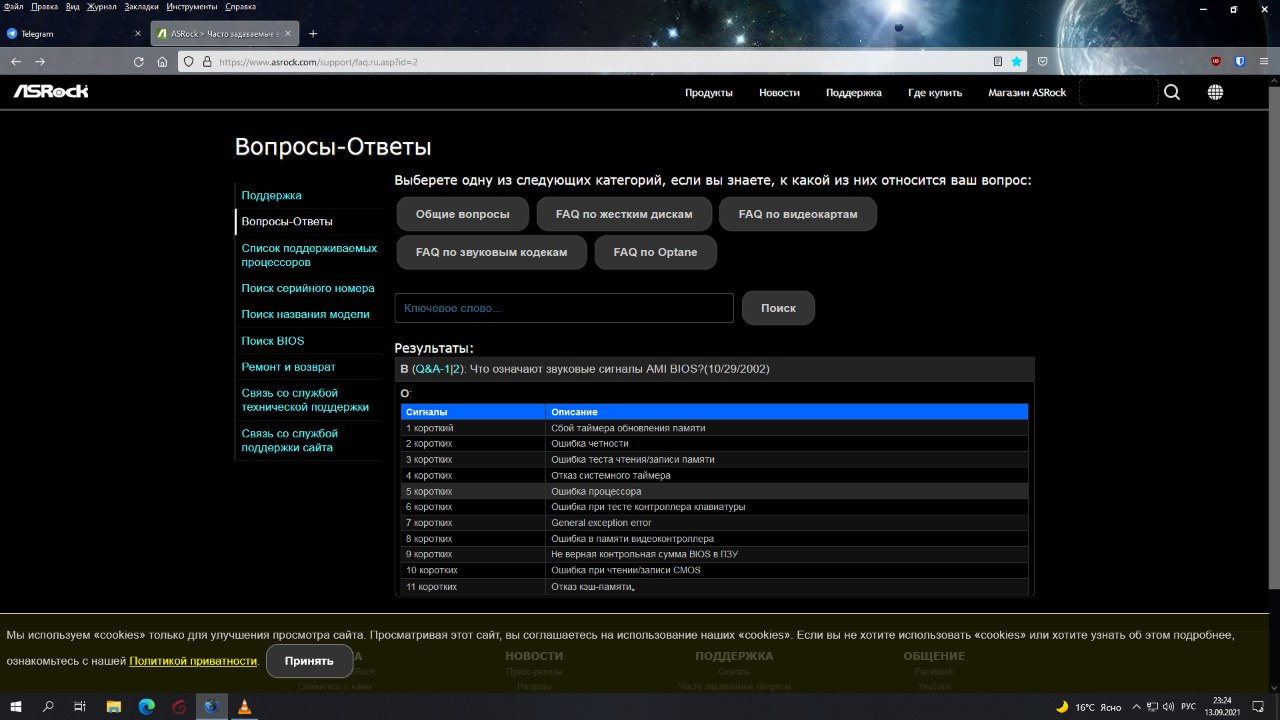The width and height of the screenshot is (1280, 720).
Task: Open the Правка menu
Action: (45, 6)
